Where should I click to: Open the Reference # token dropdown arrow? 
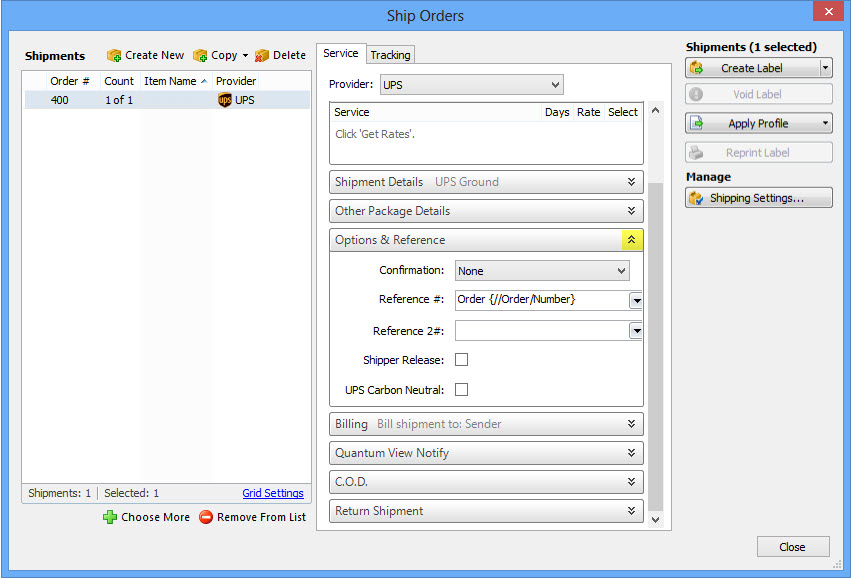pyautogui.click(x=636, y=300)
